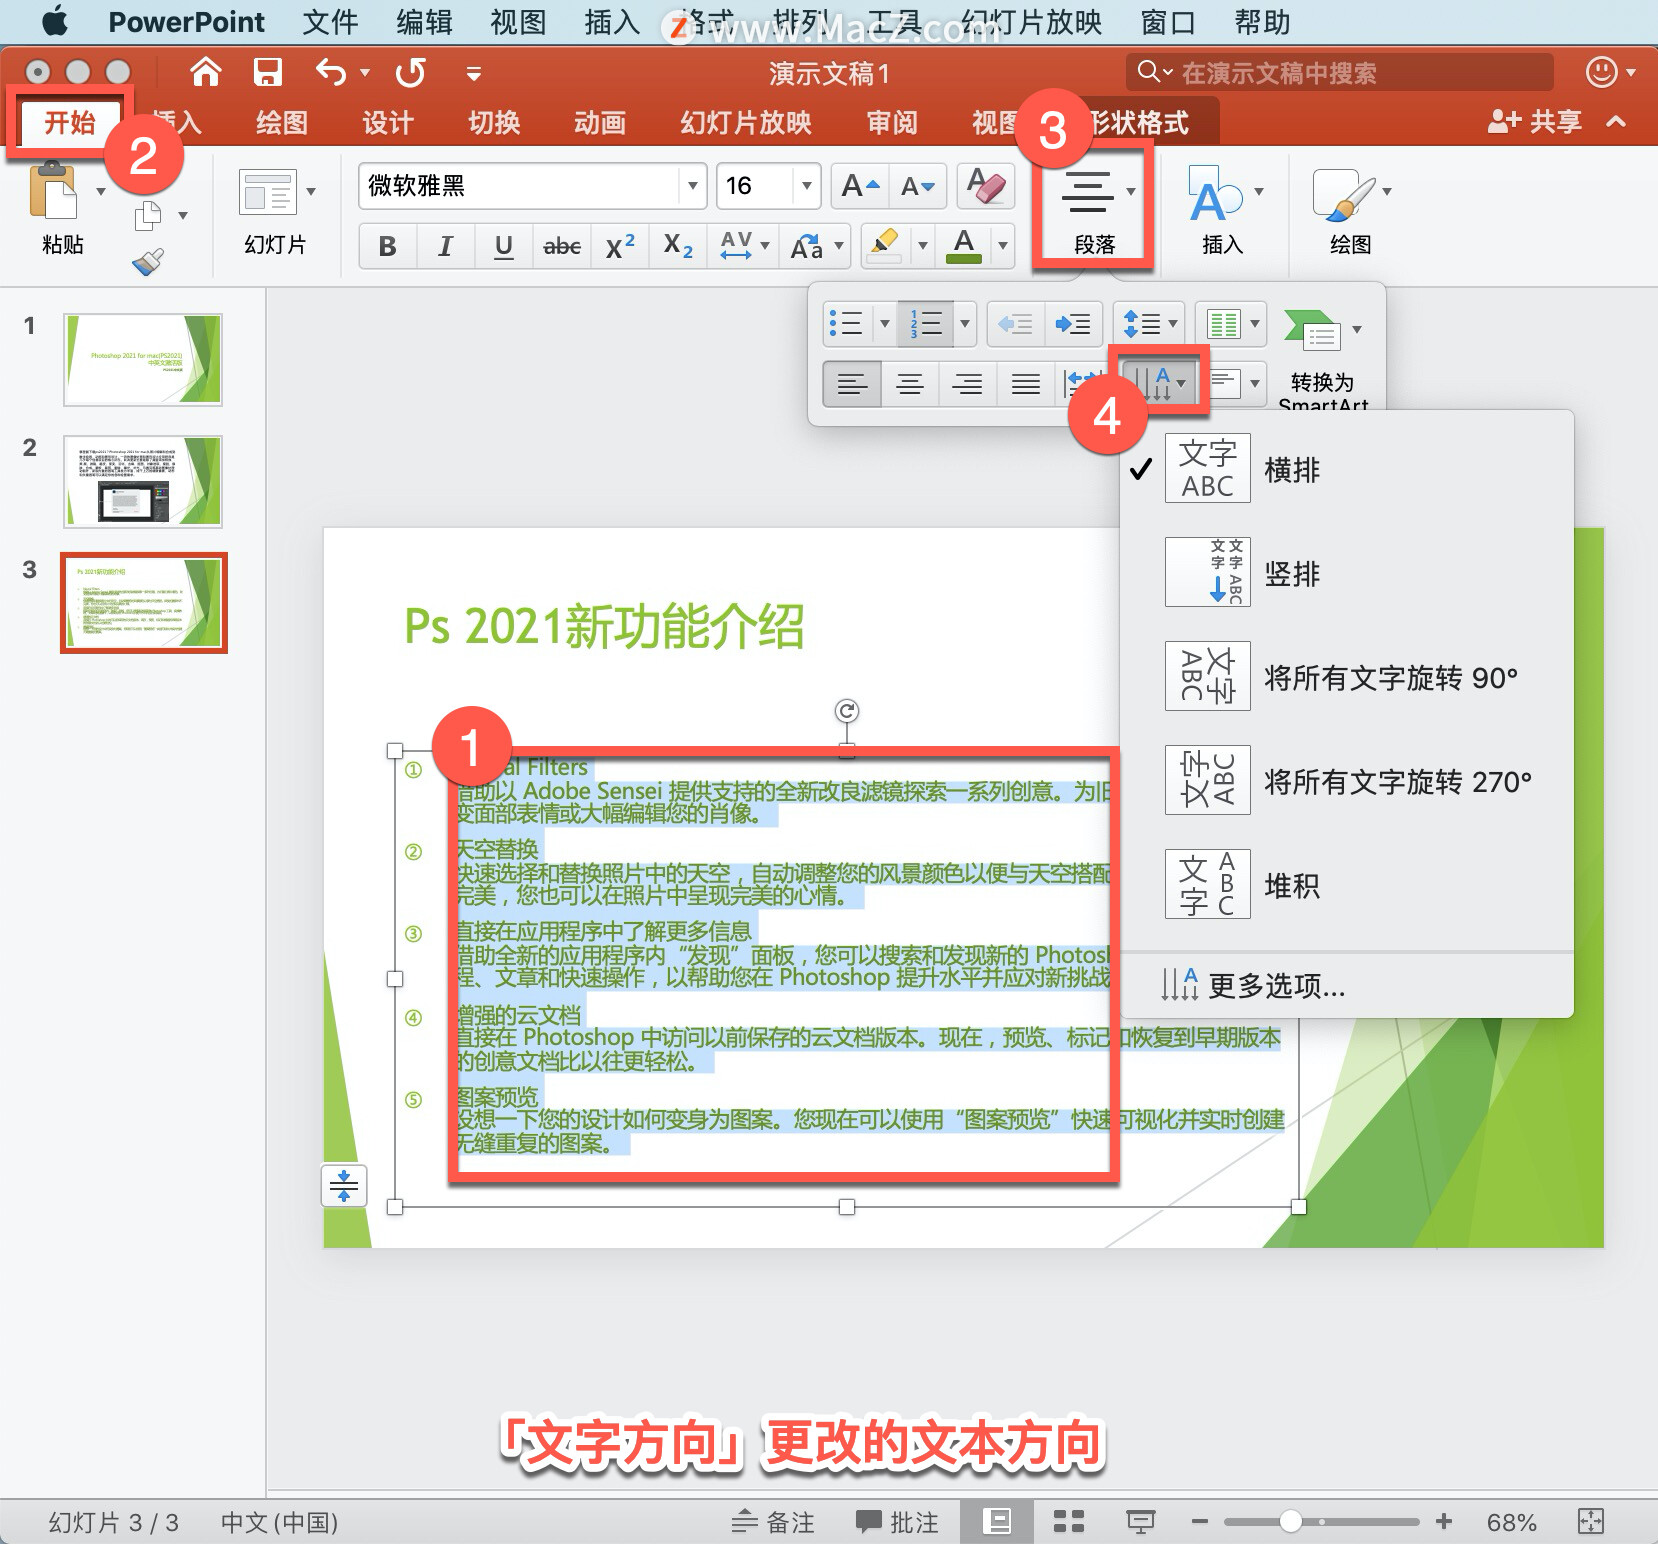Click the Paste clipboard icon
Viewport: 1658px width, 1544px height.
[x=54, y=190]
